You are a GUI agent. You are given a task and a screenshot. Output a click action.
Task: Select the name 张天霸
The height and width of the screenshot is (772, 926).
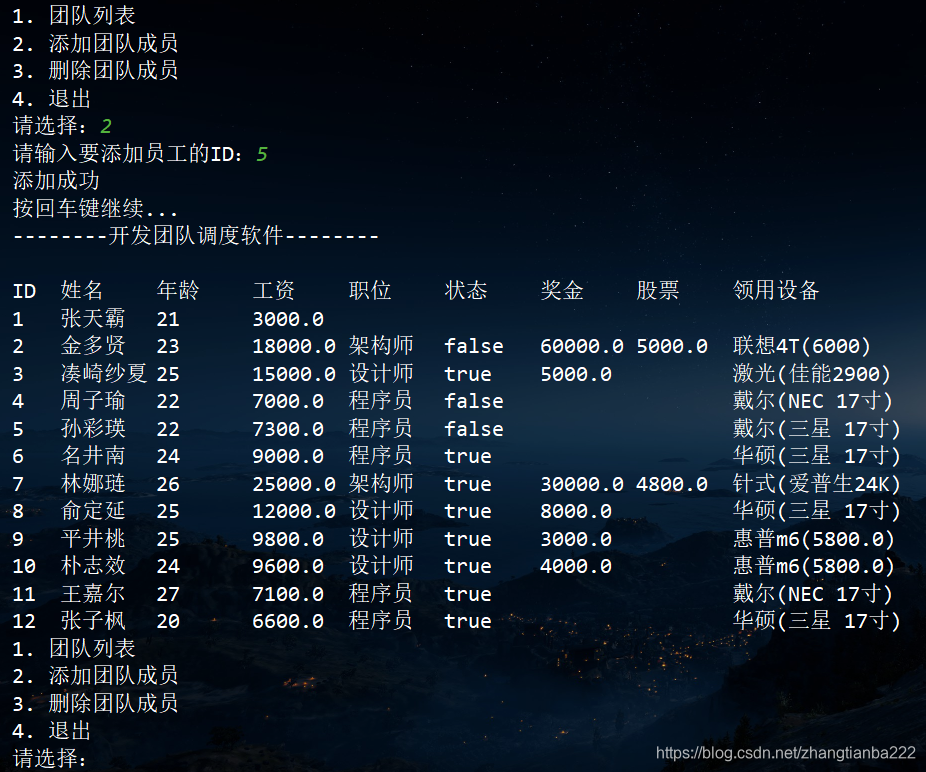[x=93, y=318]
